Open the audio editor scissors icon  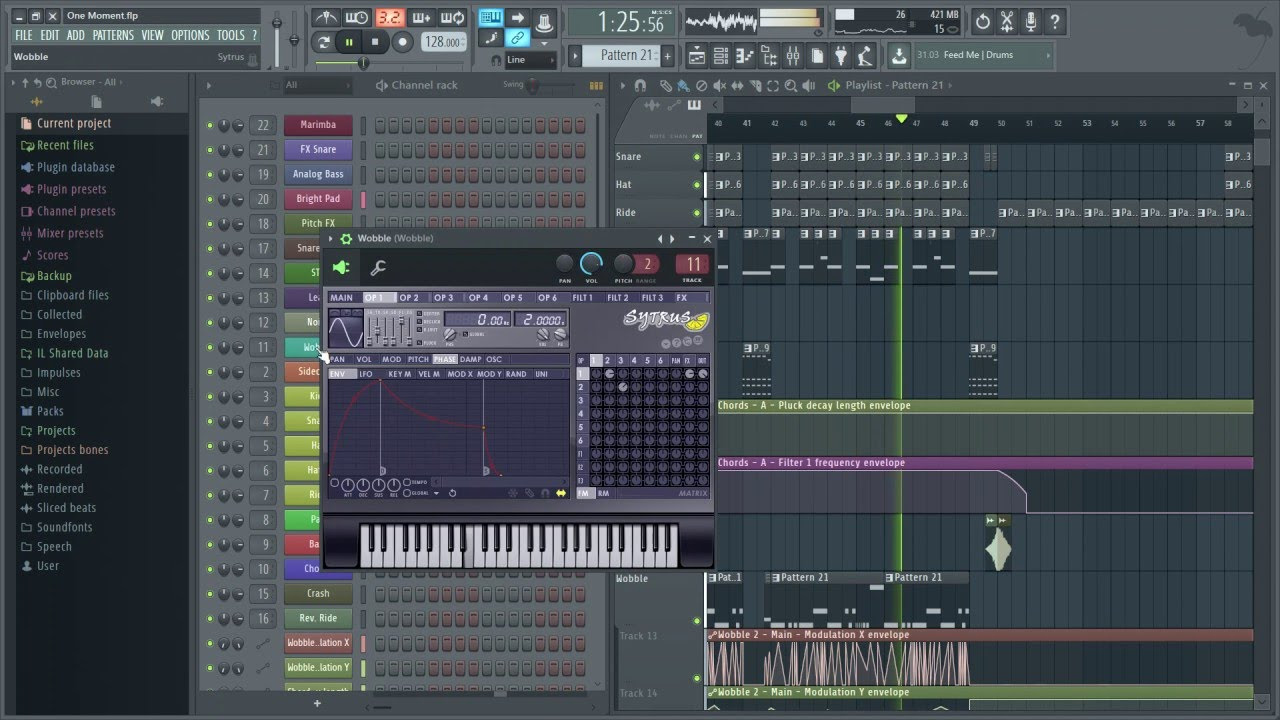1006,21
